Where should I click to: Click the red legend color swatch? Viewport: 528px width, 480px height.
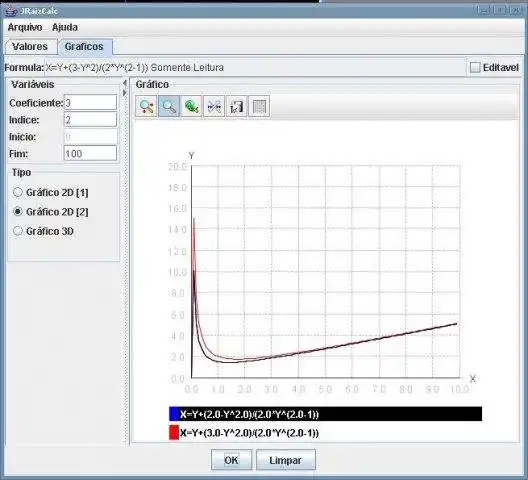[x=174, y=433]
